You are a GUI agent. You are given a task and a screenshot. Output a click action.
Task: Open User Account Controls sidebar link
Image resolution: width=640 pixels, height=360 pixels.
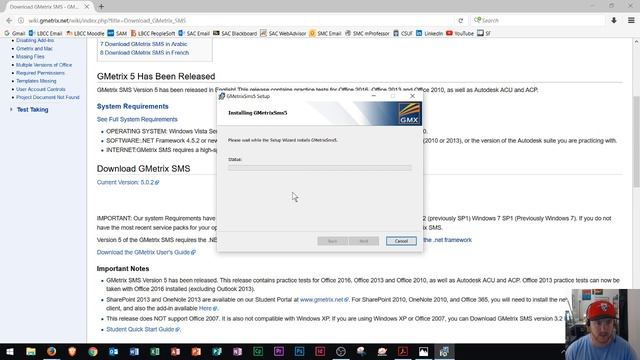(x=41, y=89)
